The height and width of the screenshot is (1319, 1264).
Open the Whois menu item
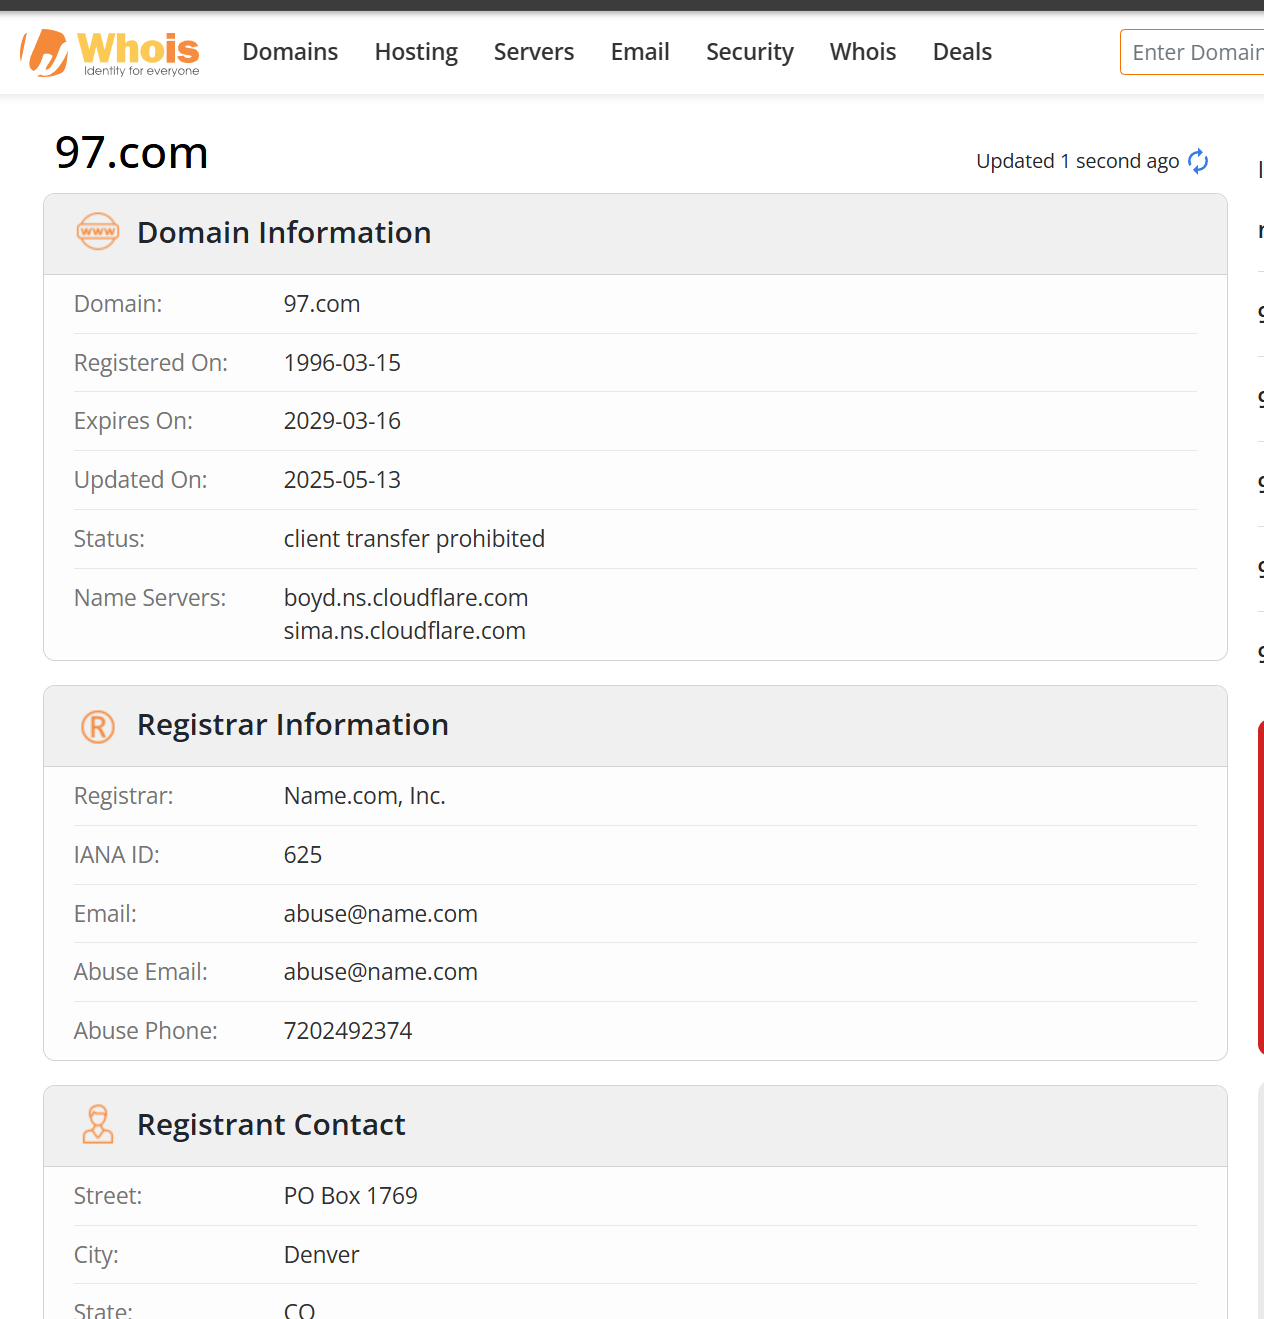point(863,52)
